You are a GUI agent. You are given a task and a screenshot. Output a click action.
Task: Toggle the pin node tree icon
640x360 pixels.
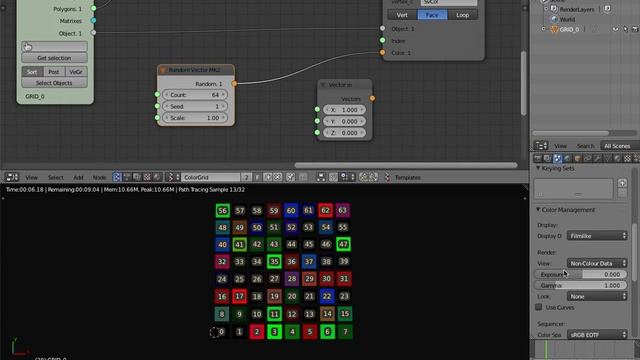[291, 177]
